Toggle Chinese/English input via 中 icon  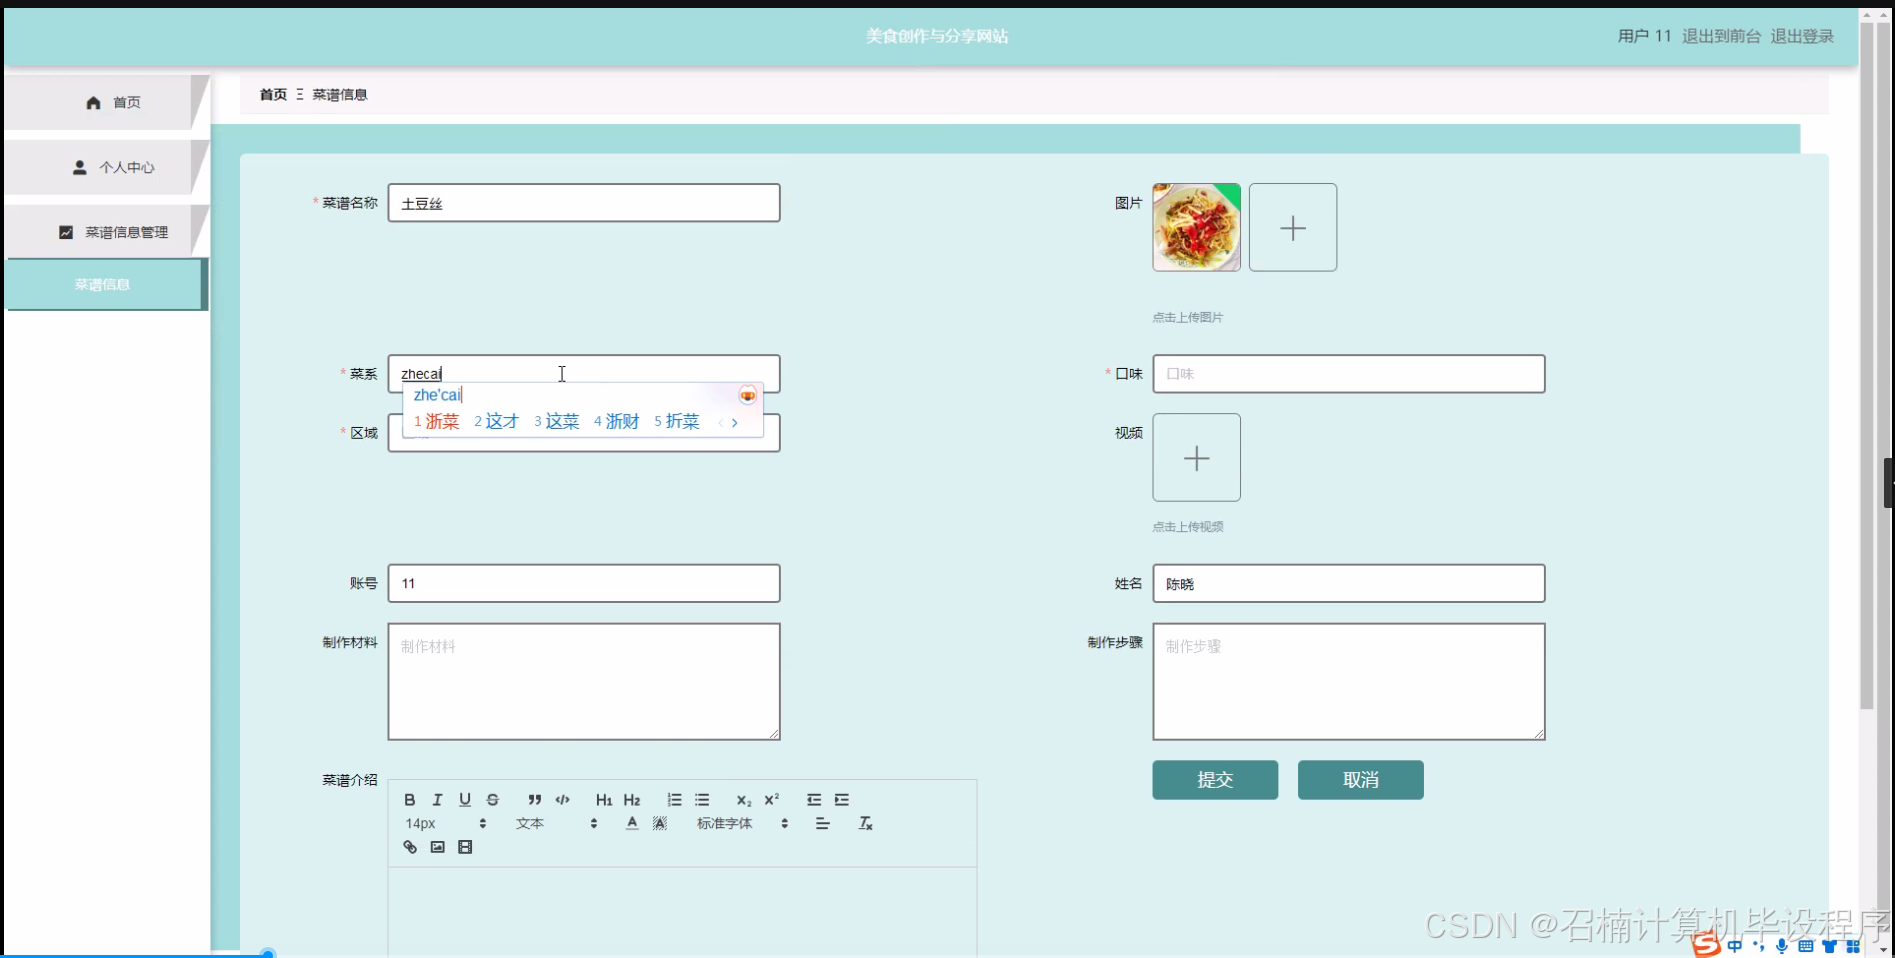tap(1737, 944)
